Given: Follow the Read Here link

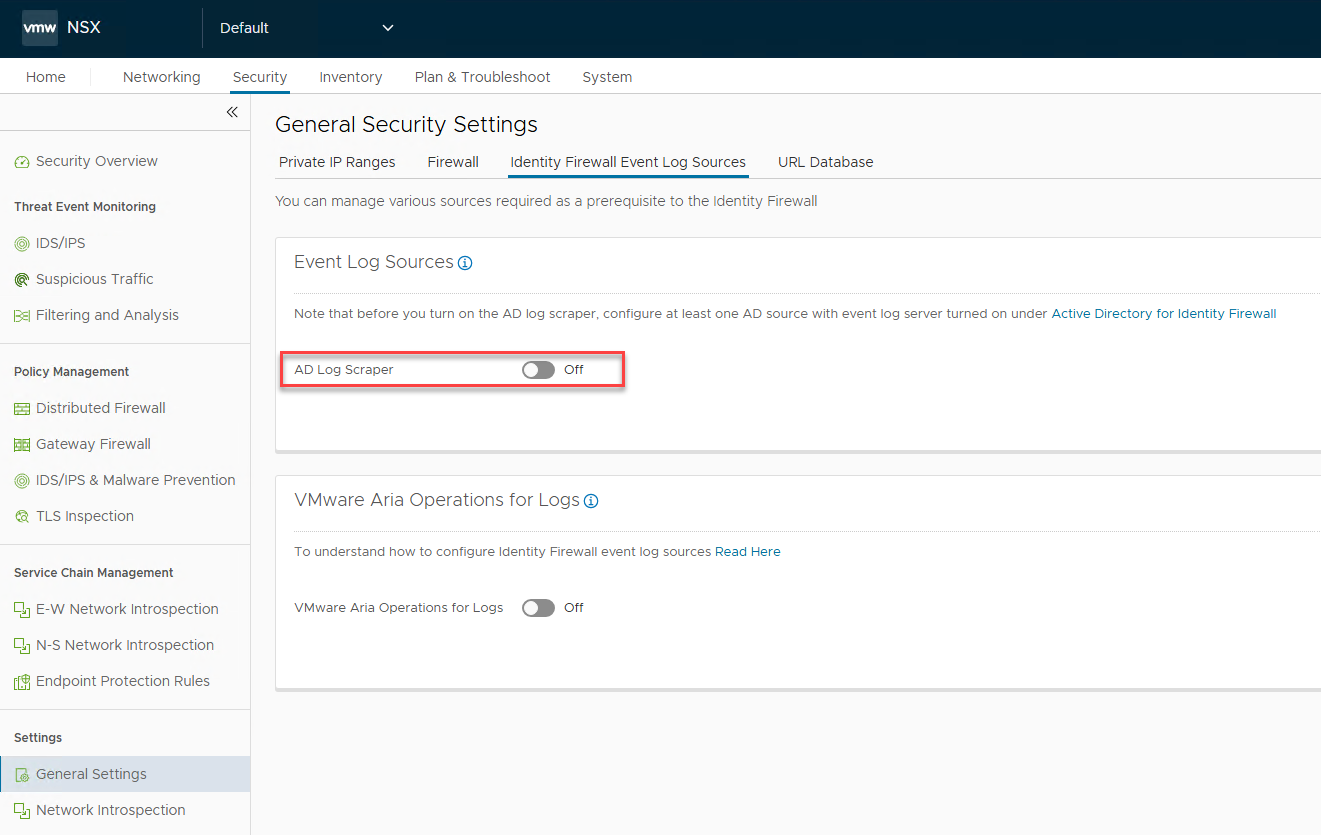Looking at the screenshot, I should click(x=747, y=552).
